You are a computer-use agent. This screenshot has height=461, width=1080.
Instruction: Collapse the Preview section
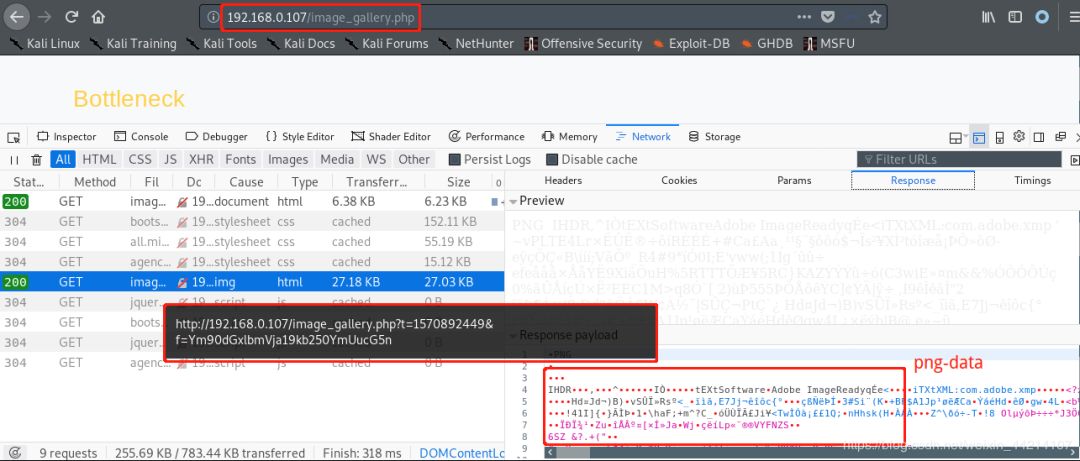pos(513,201)
